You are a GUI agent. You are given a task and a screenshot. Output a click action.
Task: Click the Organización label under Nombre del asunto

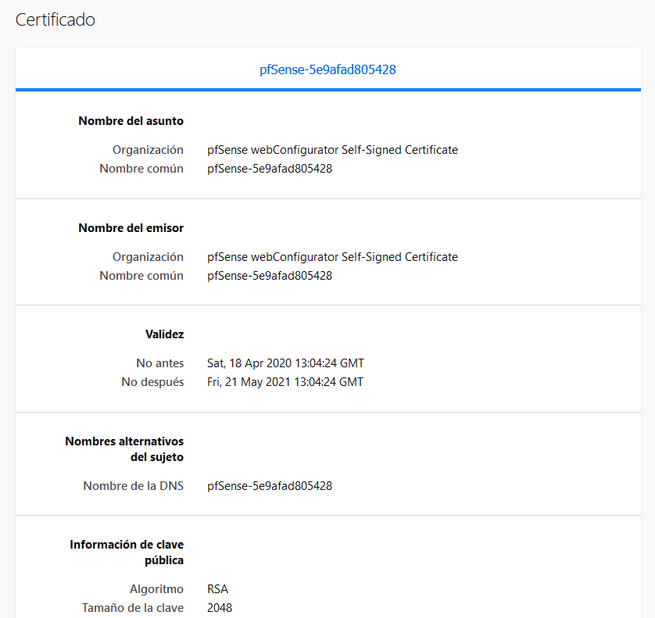(148, 150)
